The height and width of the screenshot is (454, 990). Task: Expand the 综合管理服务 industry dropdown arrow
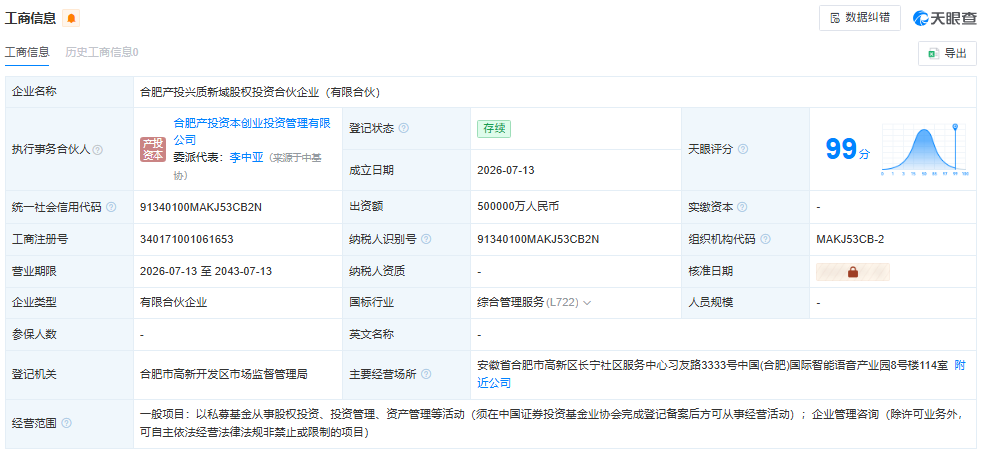pyautogui.click(x=587, y=303)
